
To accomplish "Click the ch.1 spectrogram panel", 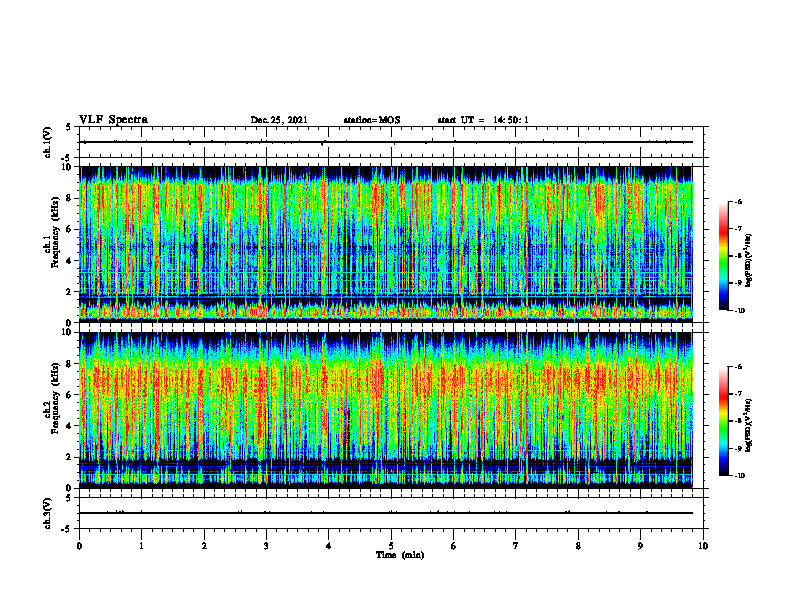I will 386,244.
